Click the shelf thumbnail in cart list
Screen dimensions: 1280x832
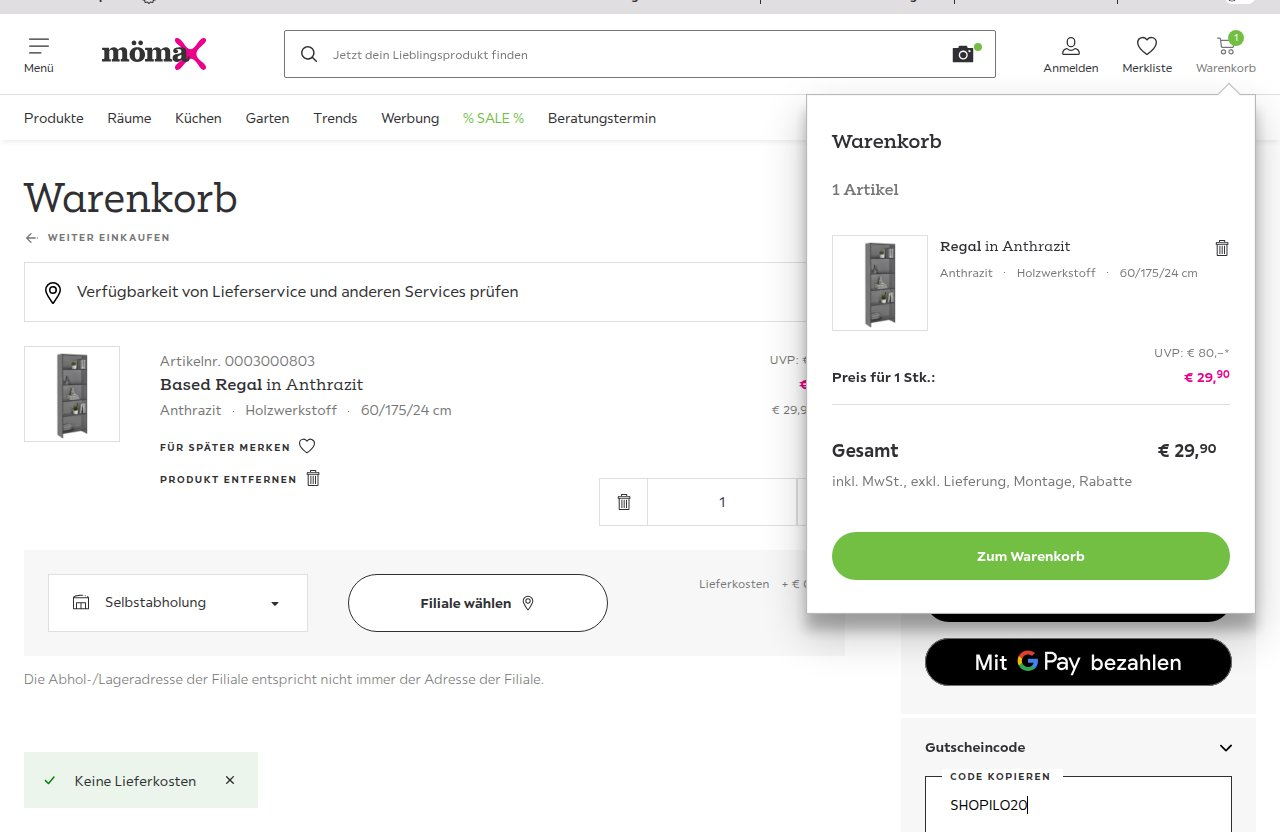72,394
